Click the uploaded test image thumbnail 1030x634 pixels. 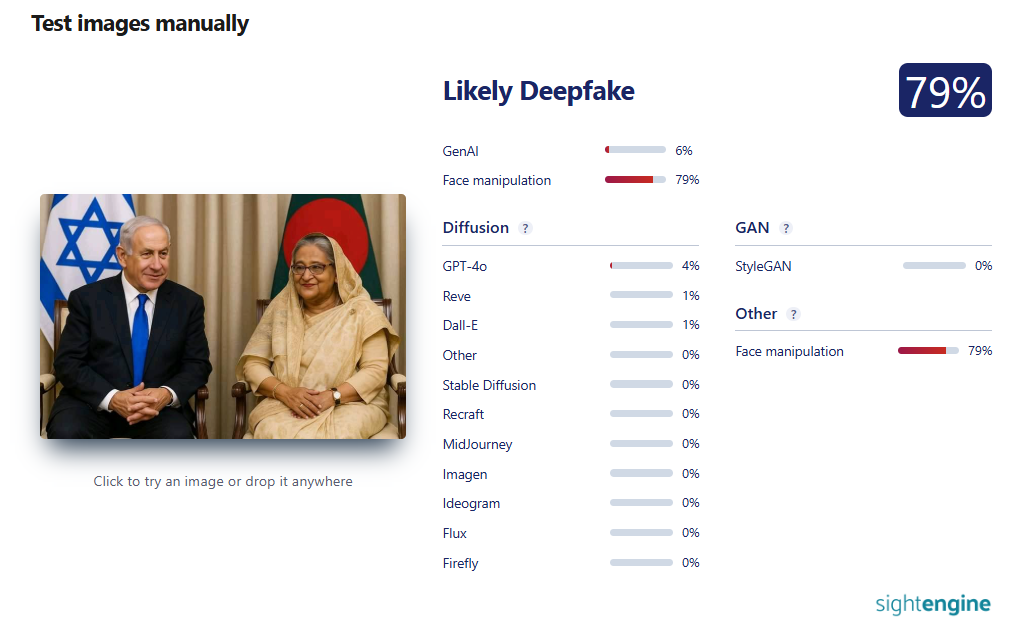223,316
